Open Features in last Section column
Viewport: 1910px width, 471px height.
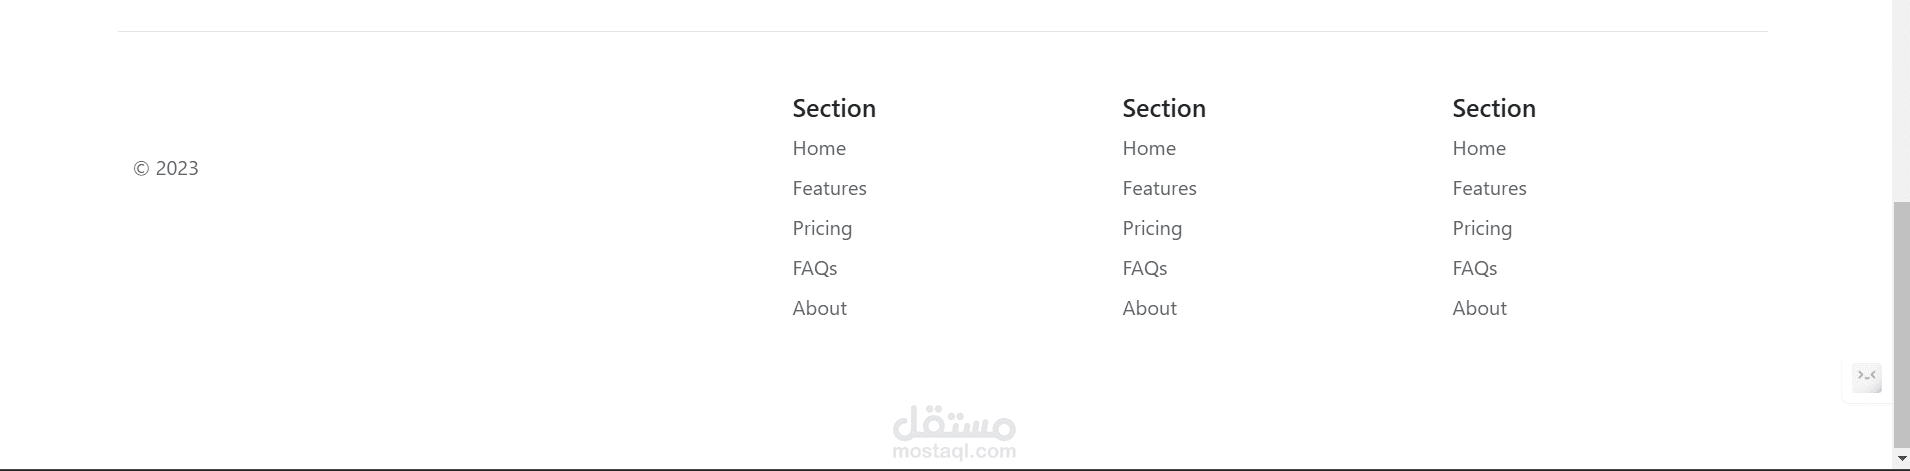click(1489, 188)
